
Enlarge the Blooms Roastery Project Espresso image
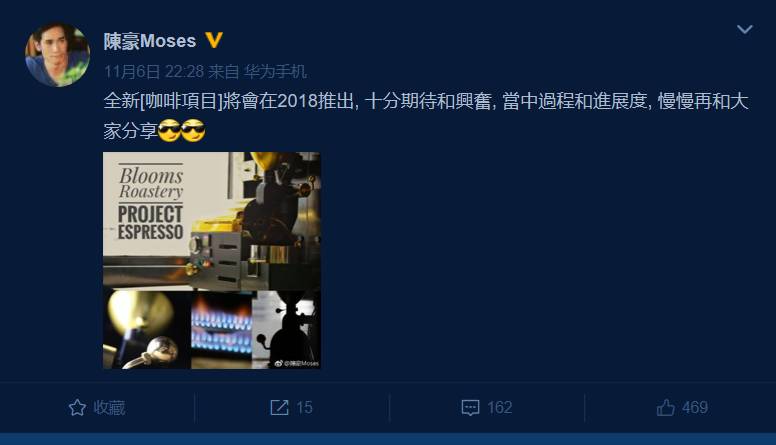(212, 260)
